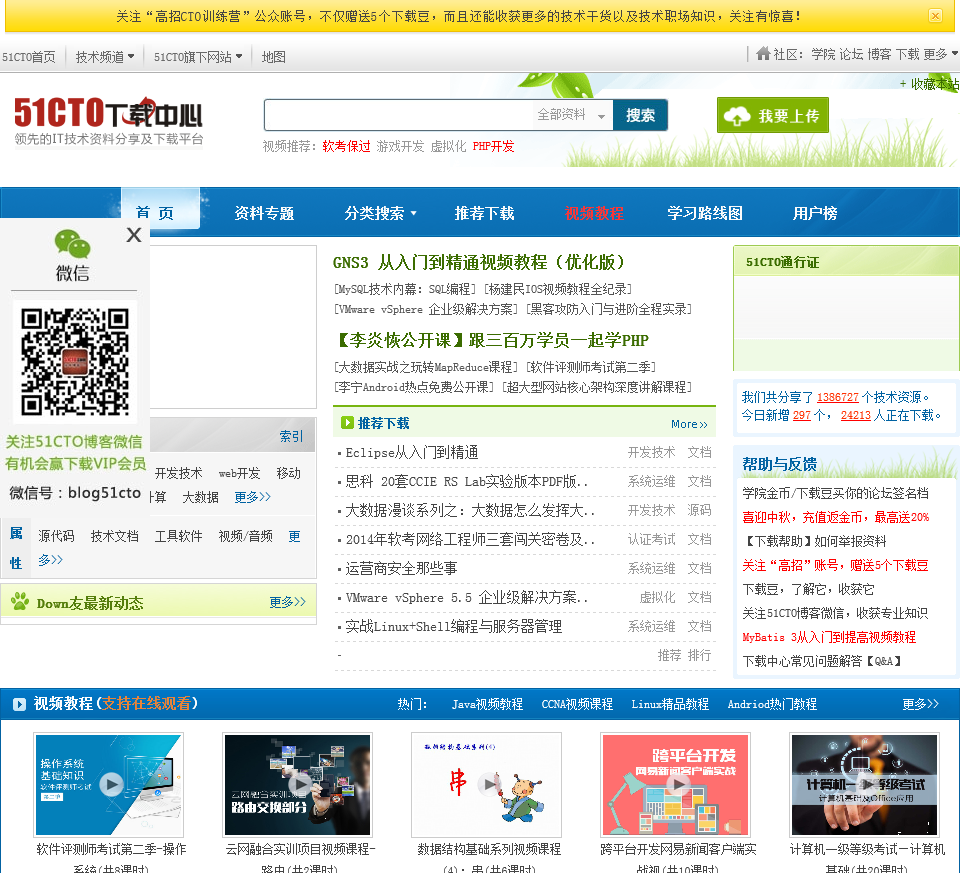
Task: Open the 推荐下载 navigation tab
Action: point(484,213)
